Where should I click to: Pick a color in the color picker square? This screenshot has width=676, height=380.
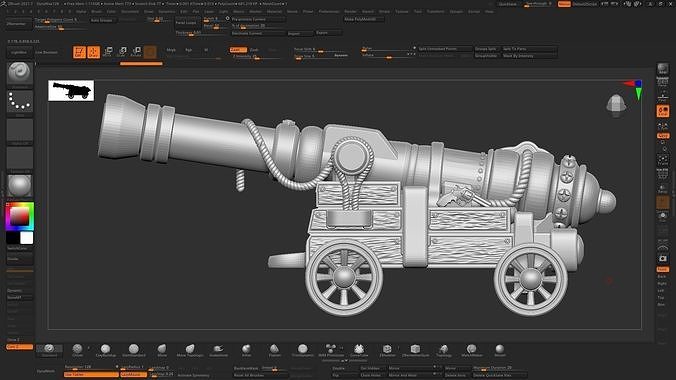tap(20, 217)
